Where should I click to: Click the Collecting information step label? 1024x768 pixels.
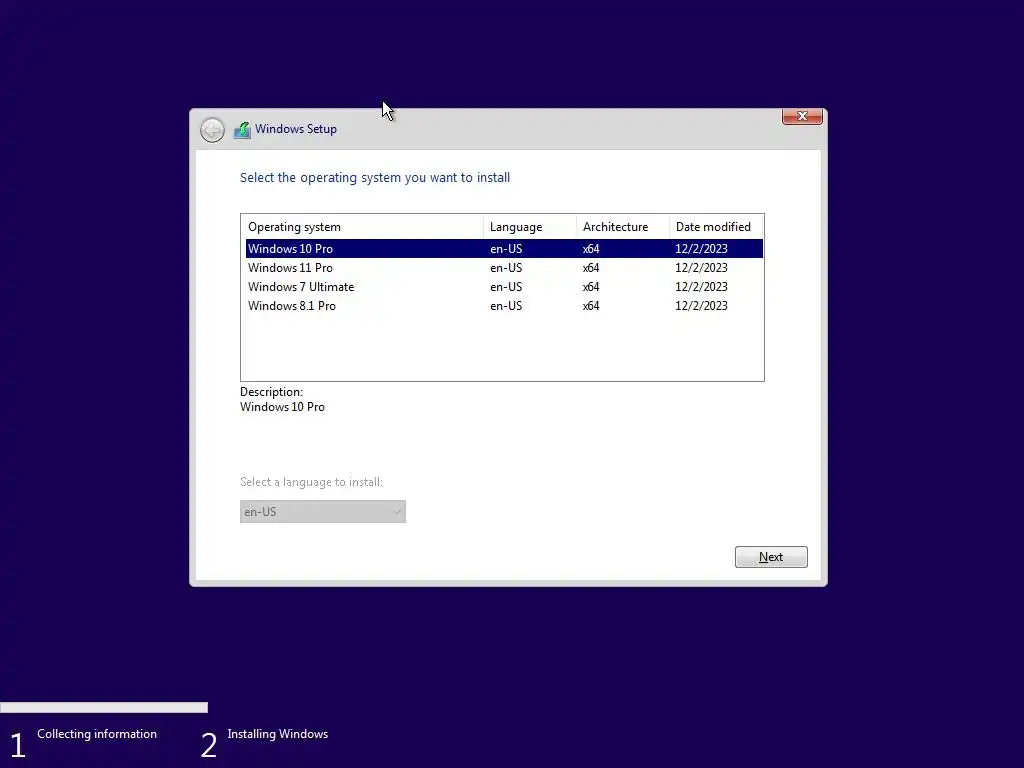coord(97,734)
